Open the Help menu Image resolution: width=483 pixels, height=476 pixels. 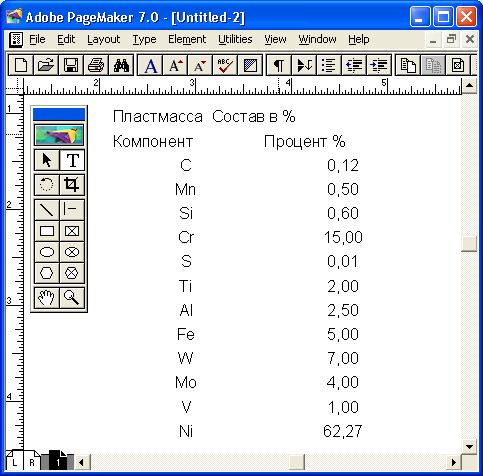point(359,39)
